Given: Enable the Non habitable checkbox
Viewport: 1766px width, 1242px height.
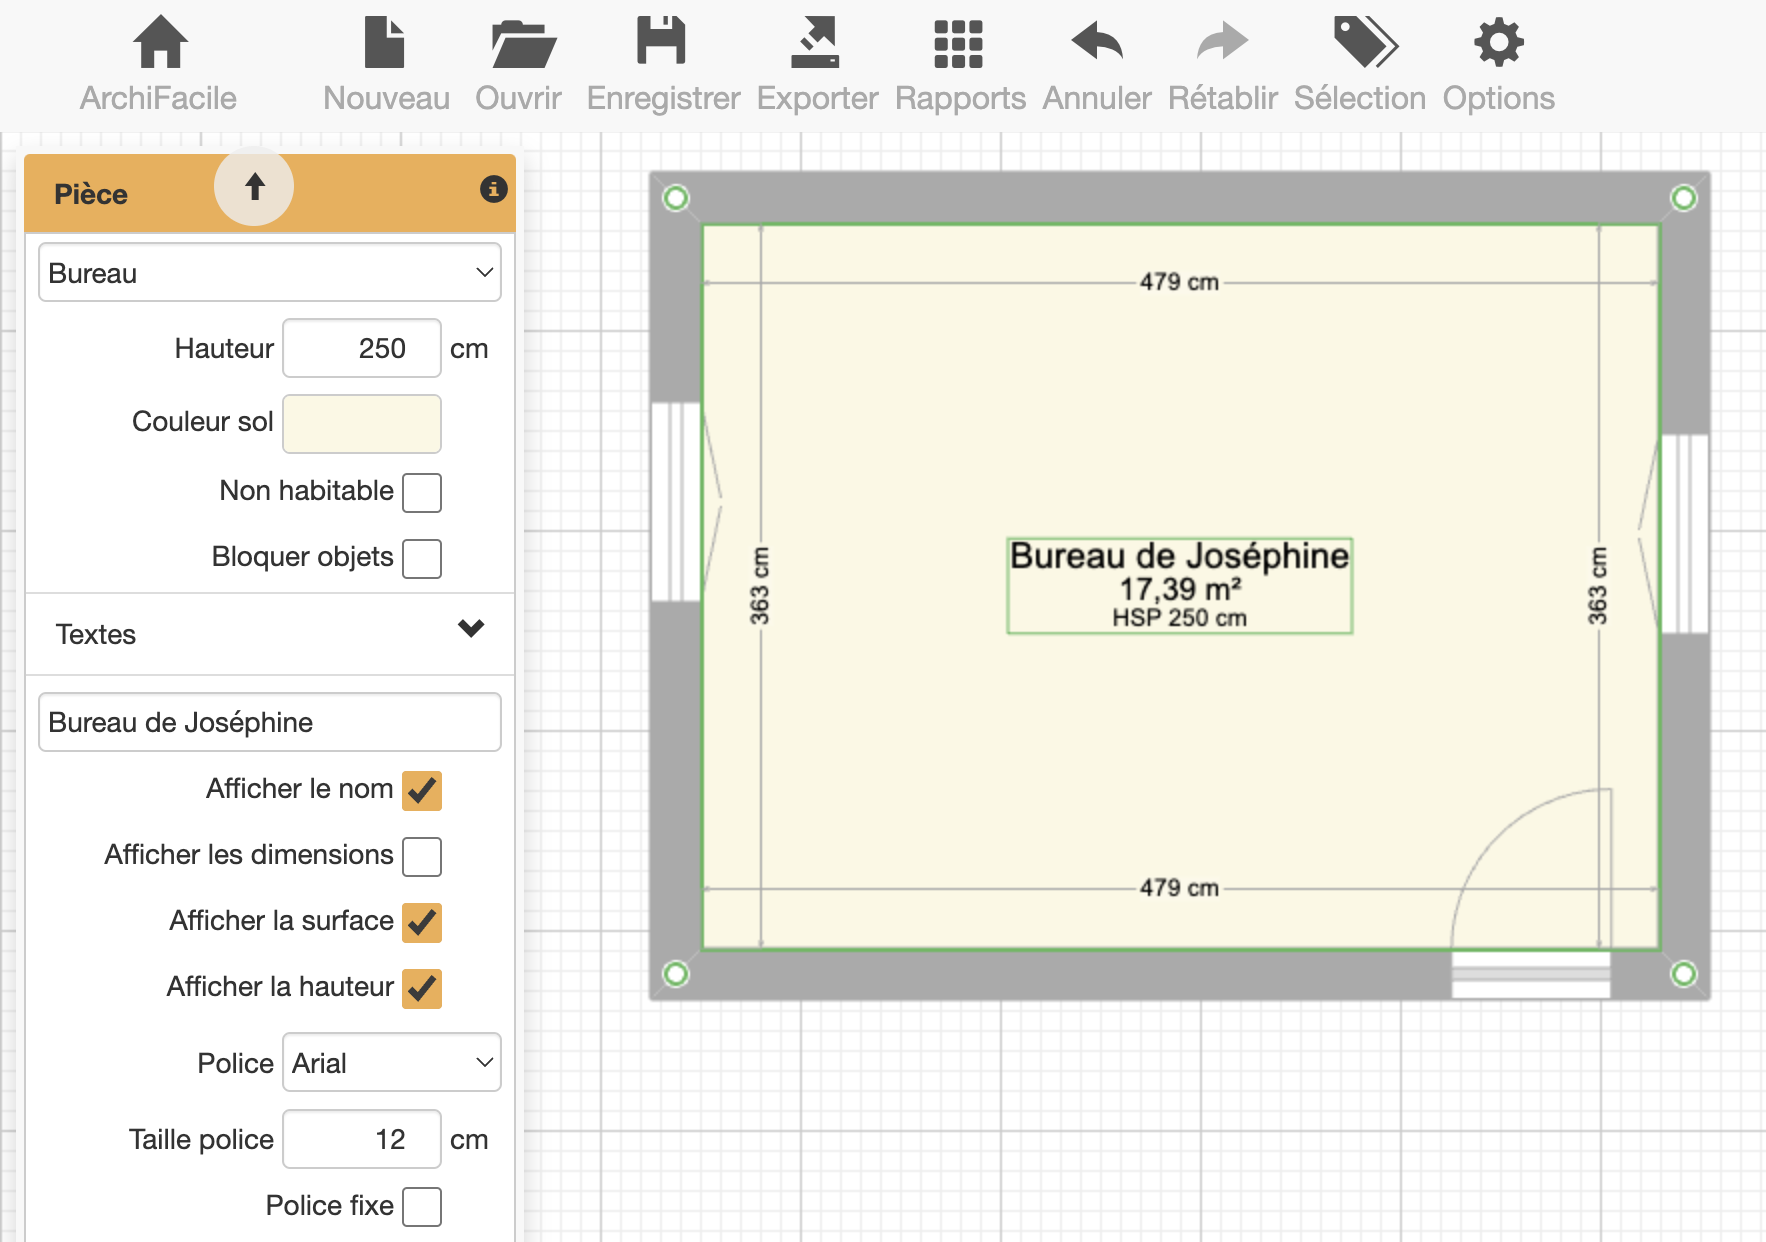Looking at the screenshot, I should pyautogui.click(x=422, y=492).
